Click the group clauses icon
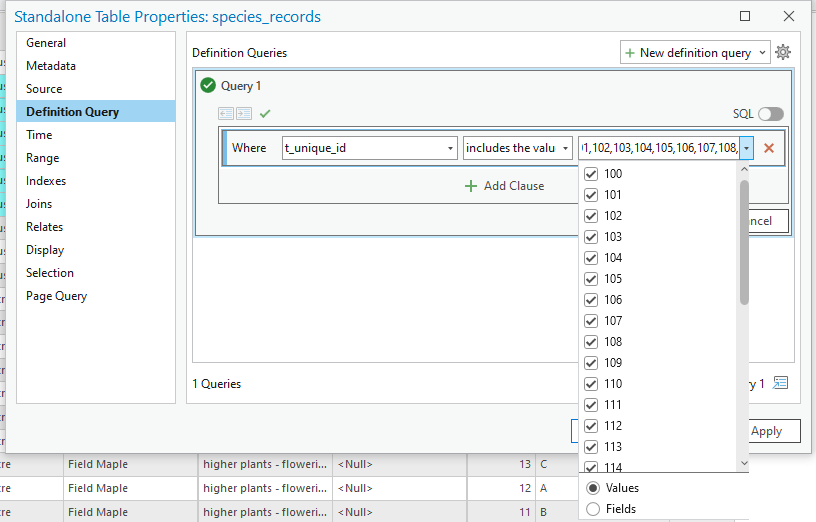Screen dimensions: 816x522 [226, 114]
